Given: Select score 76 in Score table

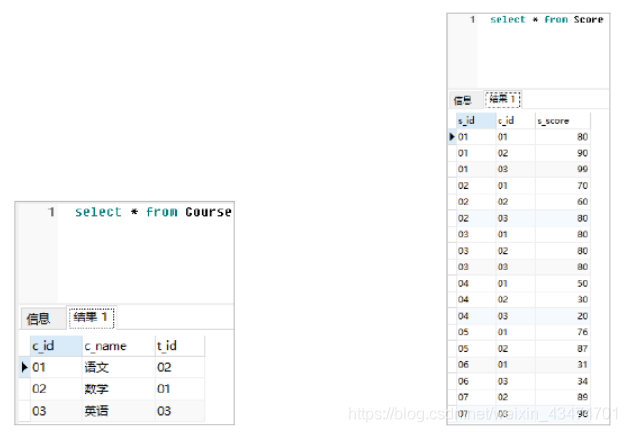Looking at the screenshot, I should pos(563,332).
